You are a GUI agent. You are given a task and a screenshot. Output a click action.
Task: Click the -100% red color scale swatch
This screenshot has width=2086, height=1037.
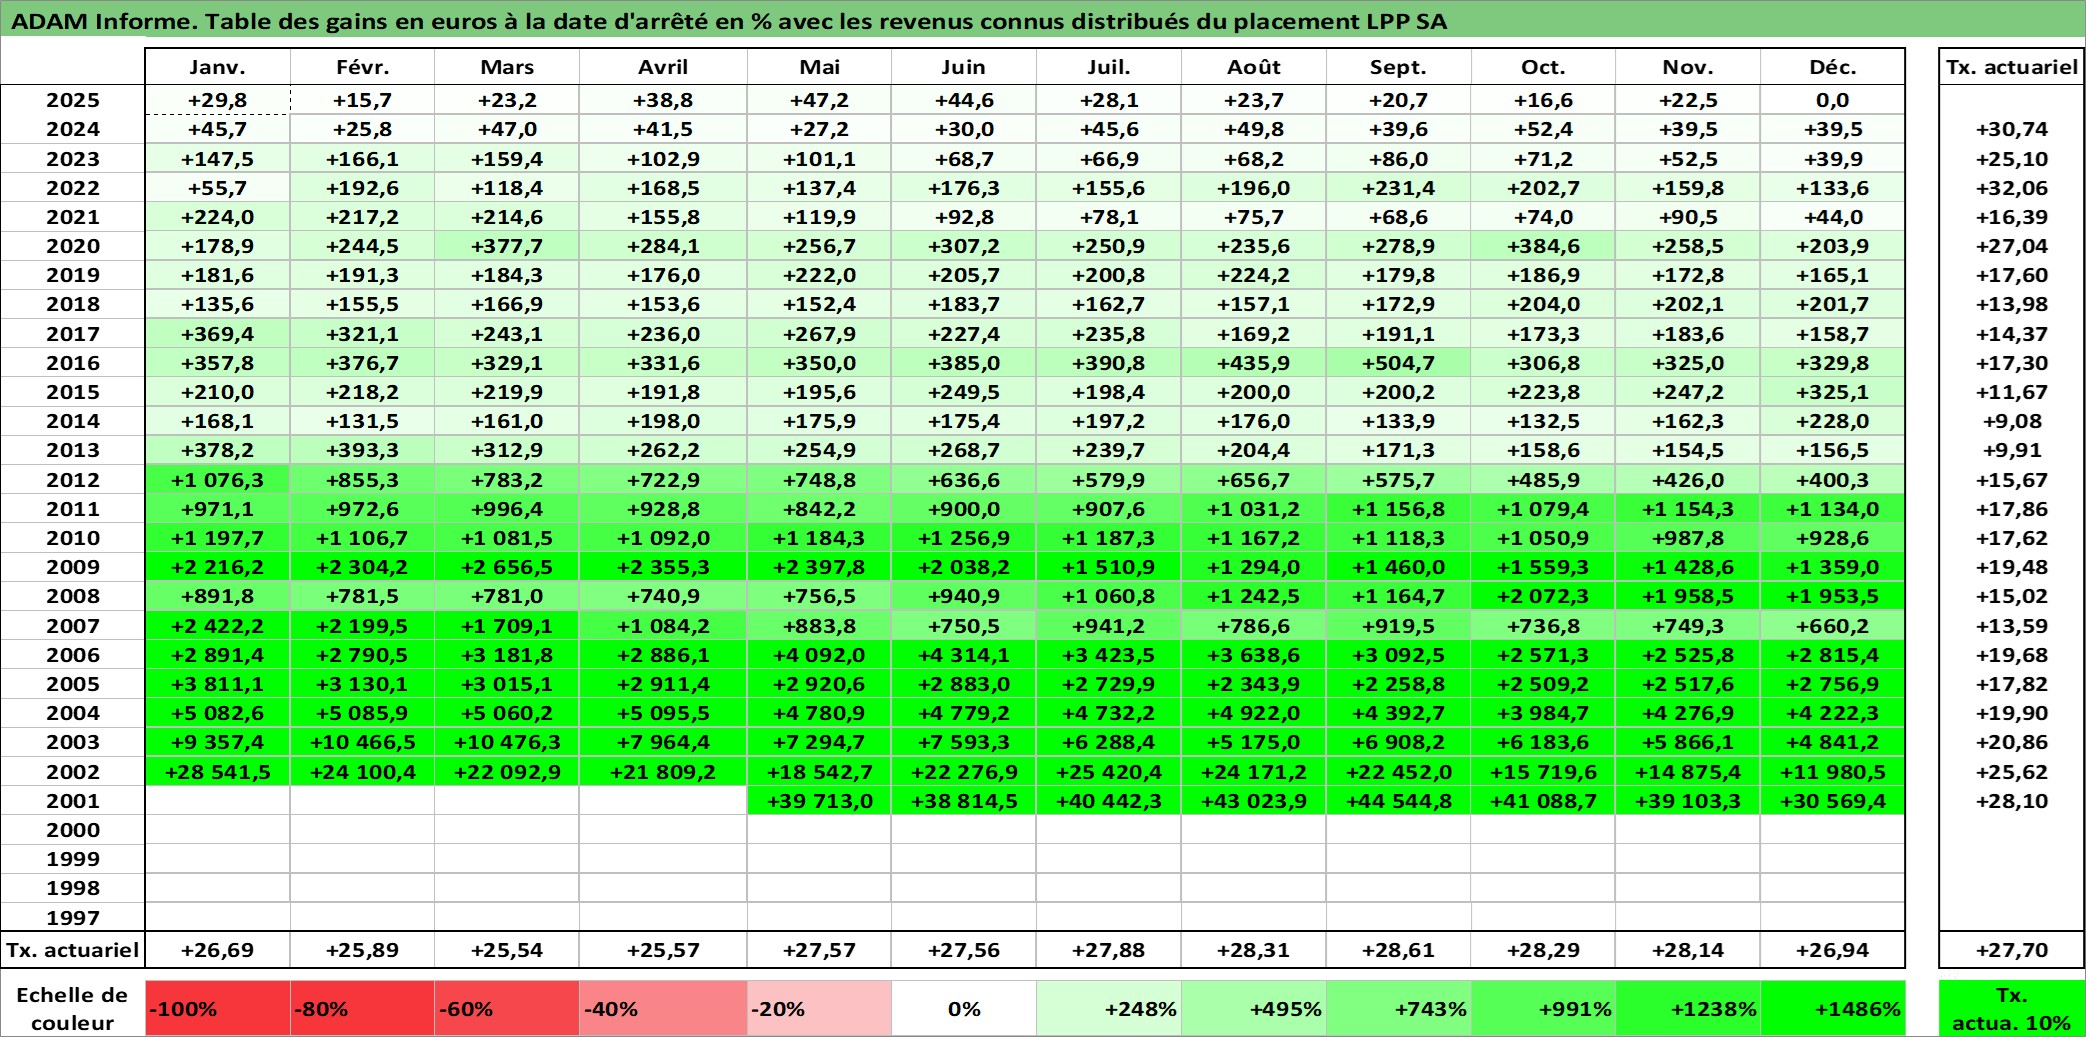217,1008
